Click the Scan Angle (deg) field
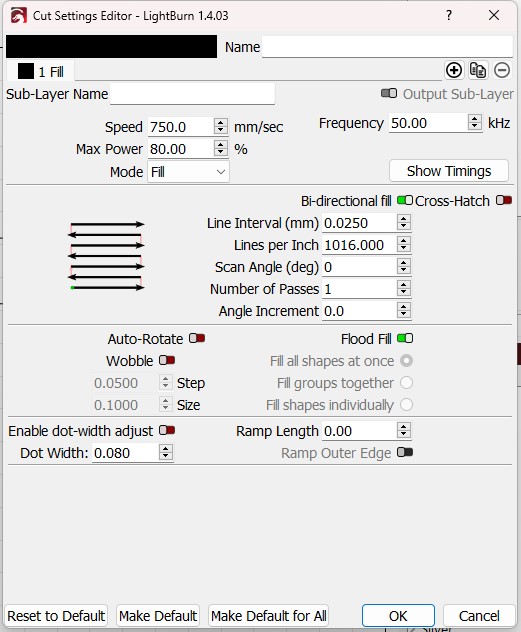This screenshot has height=632, width=521. [359, 267]
